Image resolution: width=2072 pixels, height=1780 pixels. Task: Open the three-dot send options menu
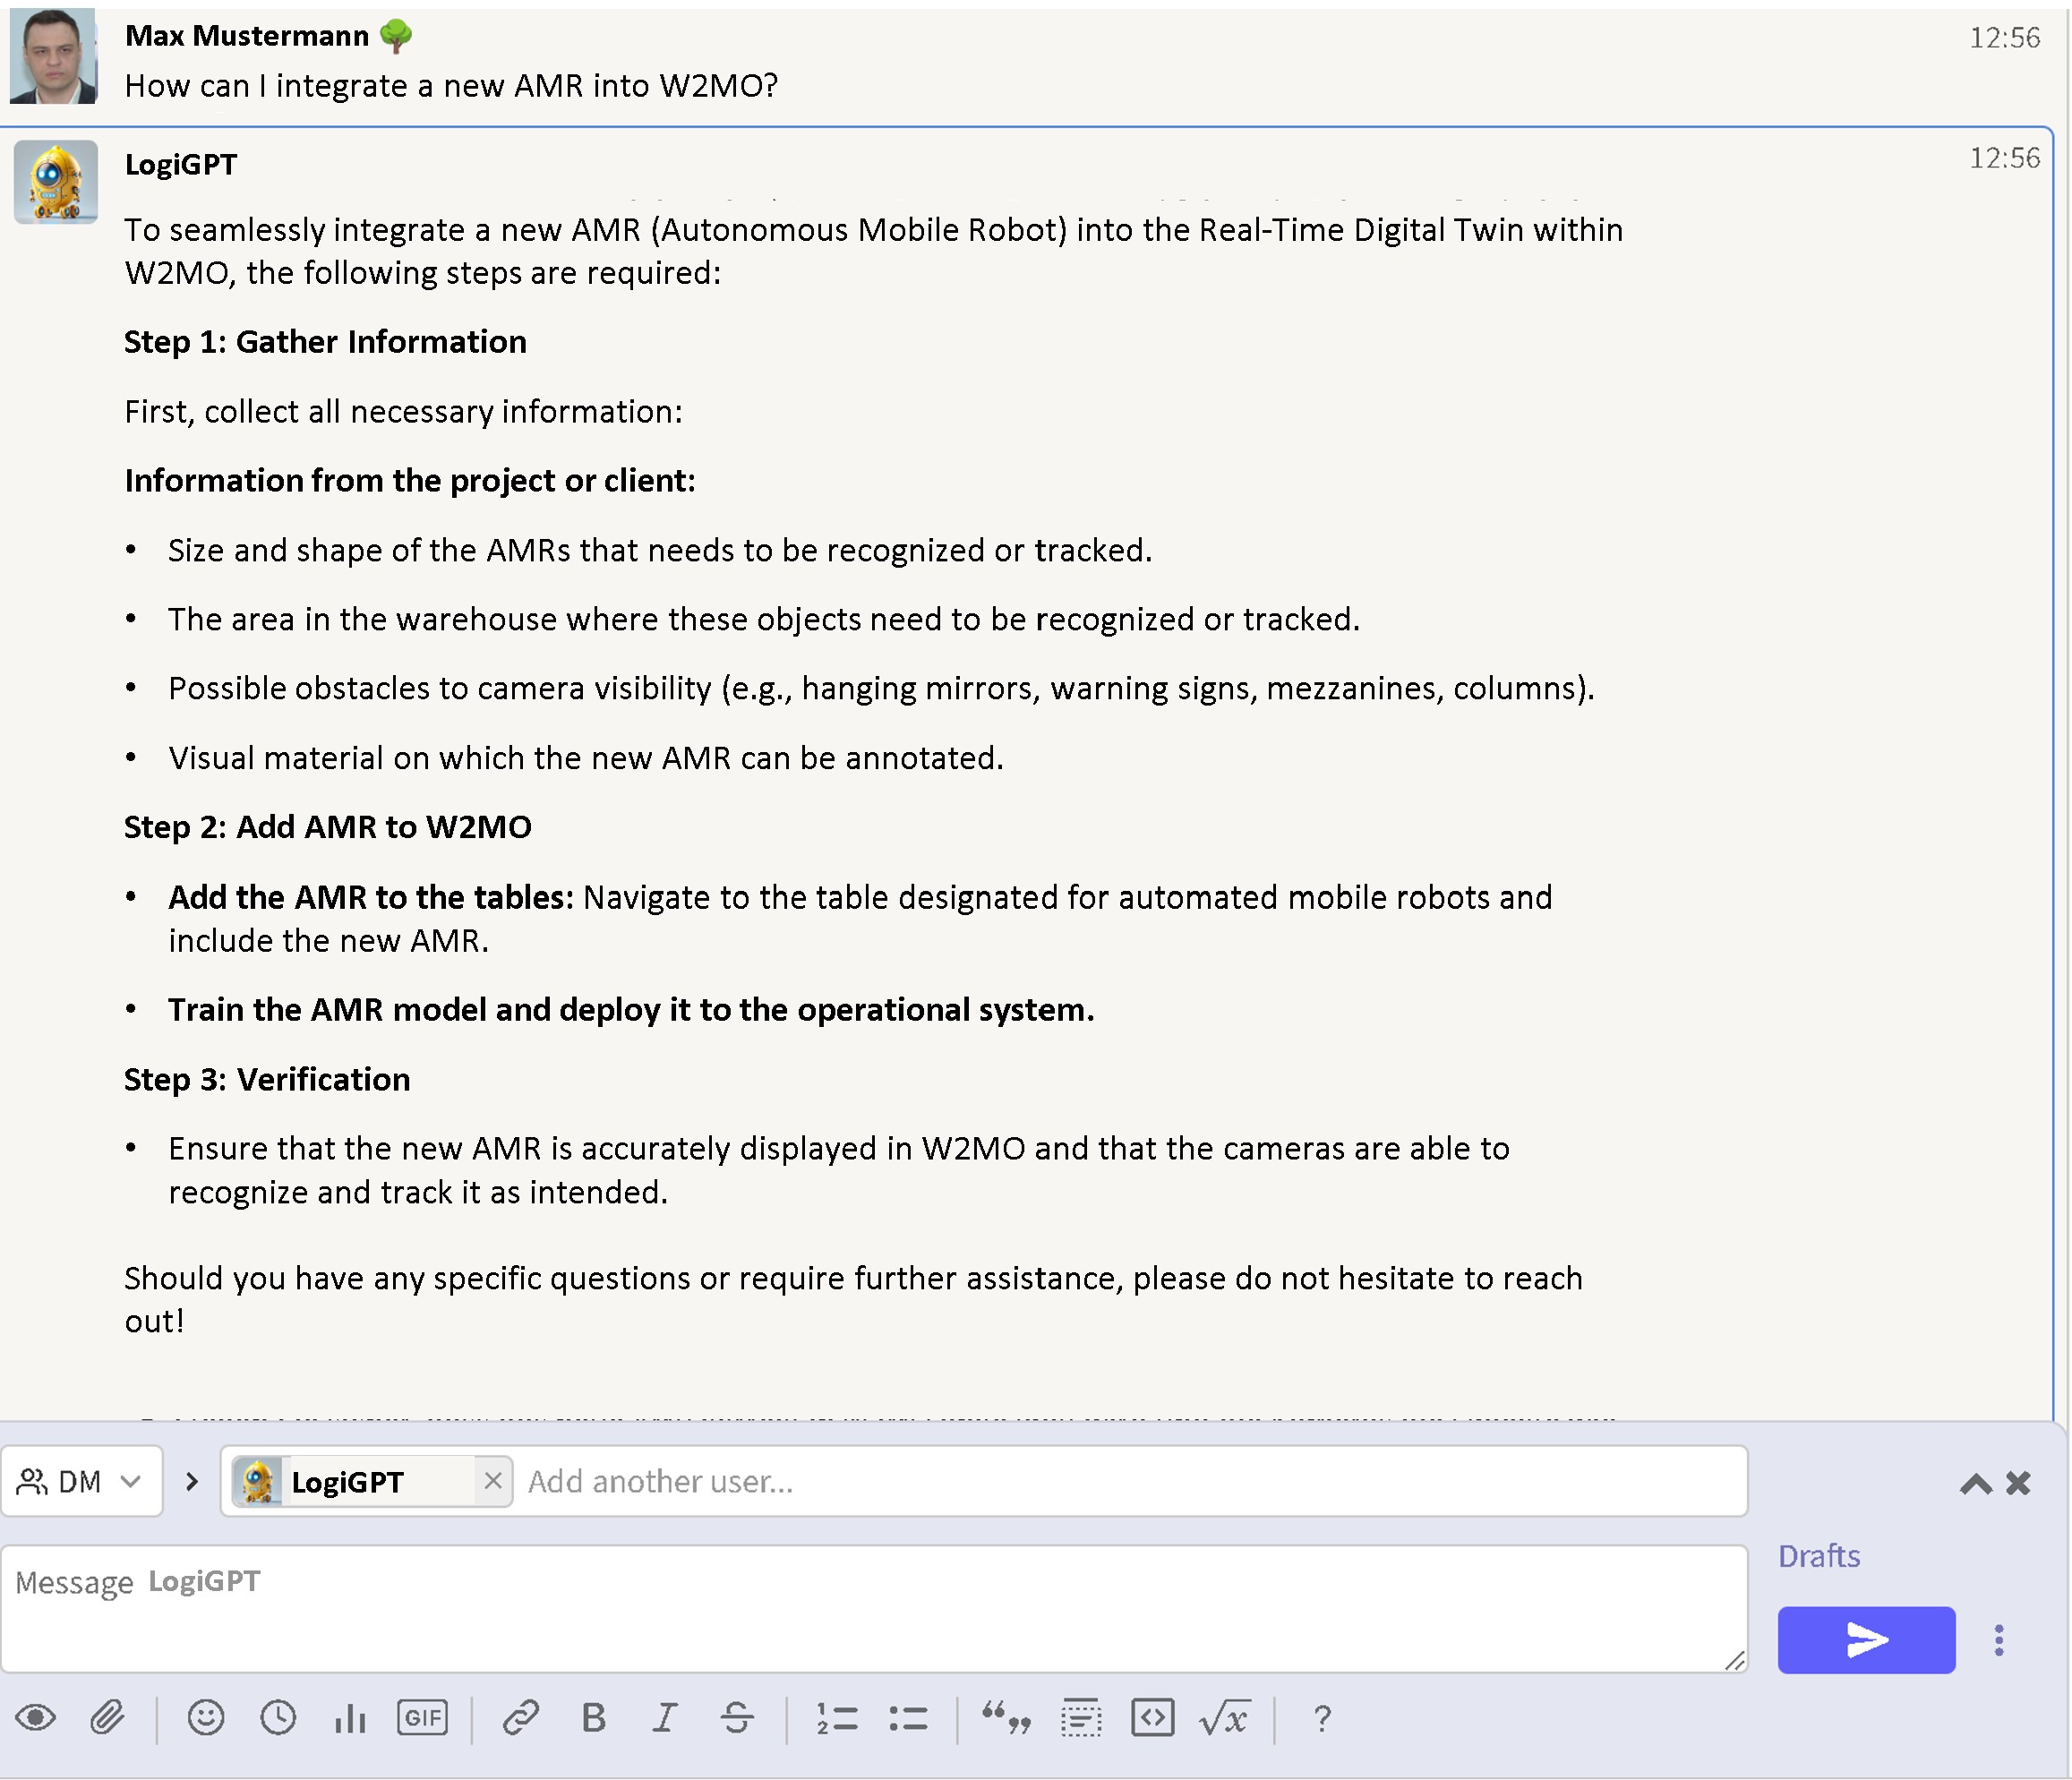pos(1998,1640)
